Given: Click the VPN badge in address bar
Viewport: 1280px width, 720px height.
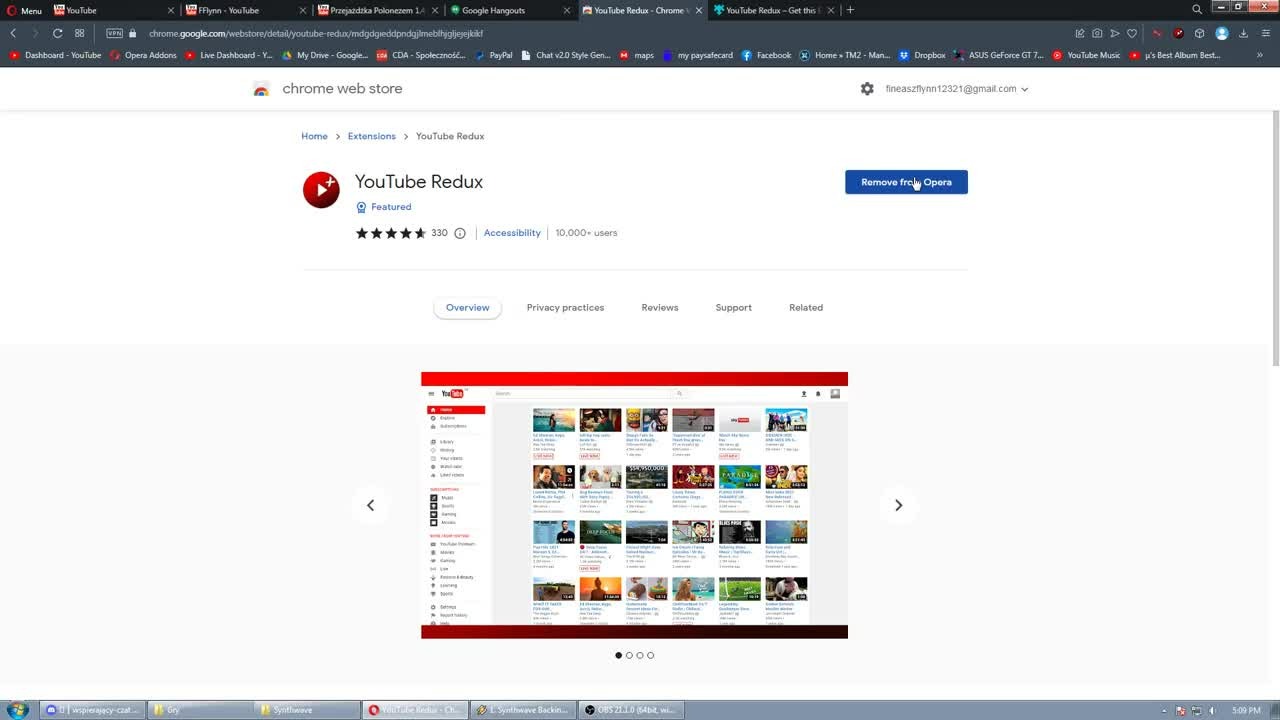Looking at the screenshot, I should pyautogui.click(x=114, y=33).
